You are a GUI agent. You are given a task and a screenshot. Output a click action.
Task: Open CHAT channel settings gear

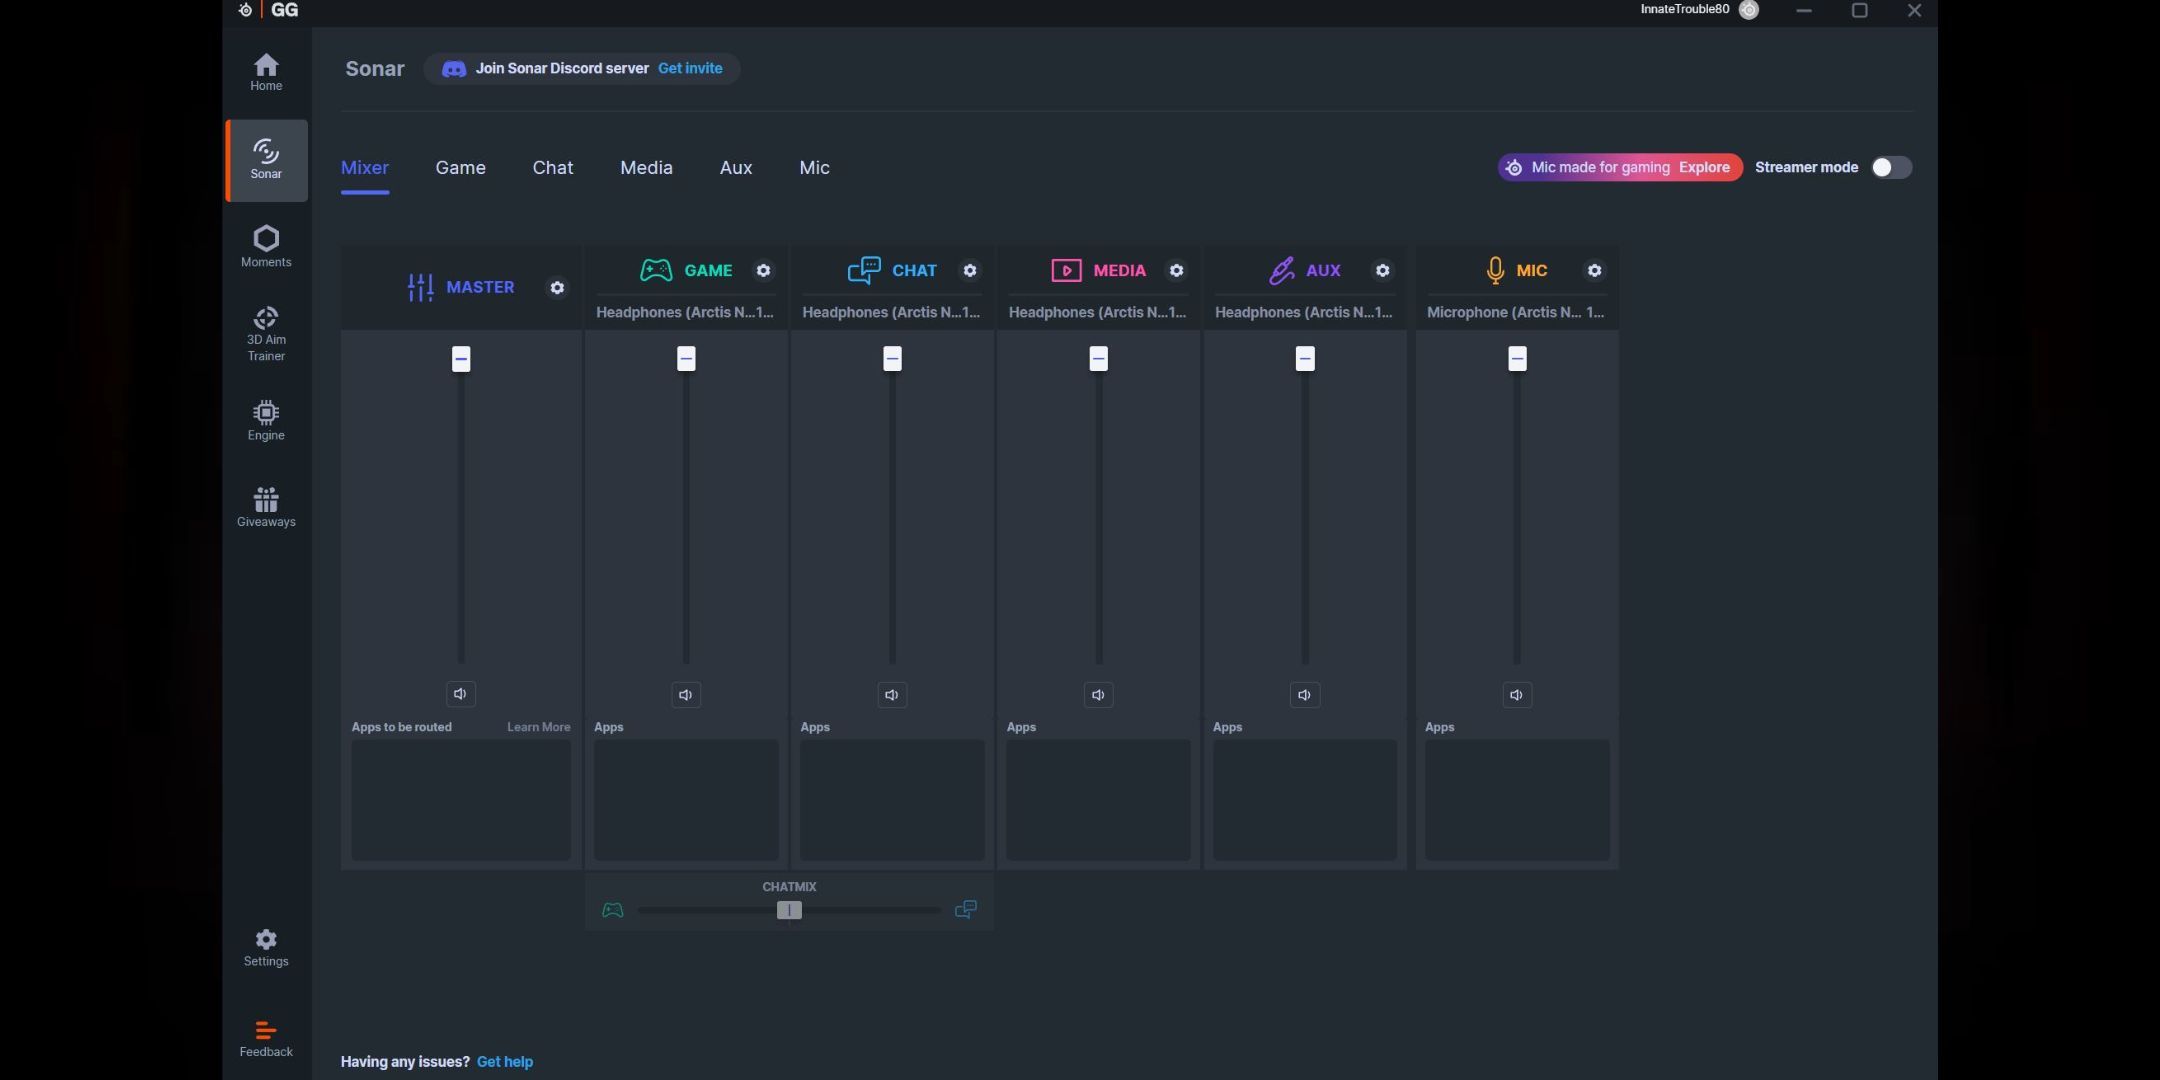pos(970,270)
